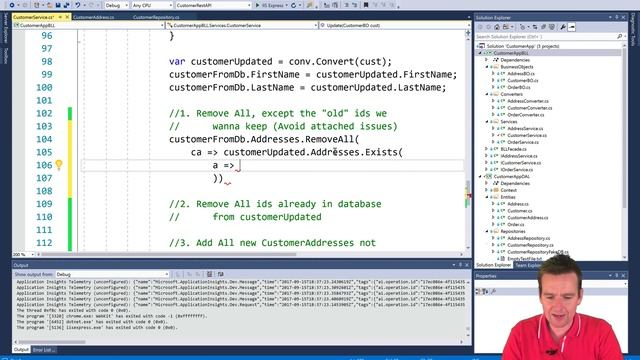Image resolution: width=640 pixels, height=360 pixels.
Task: Click the Solution Explorer vertical scrollbar
Action: pyautogui.click(x=624, y=128)
